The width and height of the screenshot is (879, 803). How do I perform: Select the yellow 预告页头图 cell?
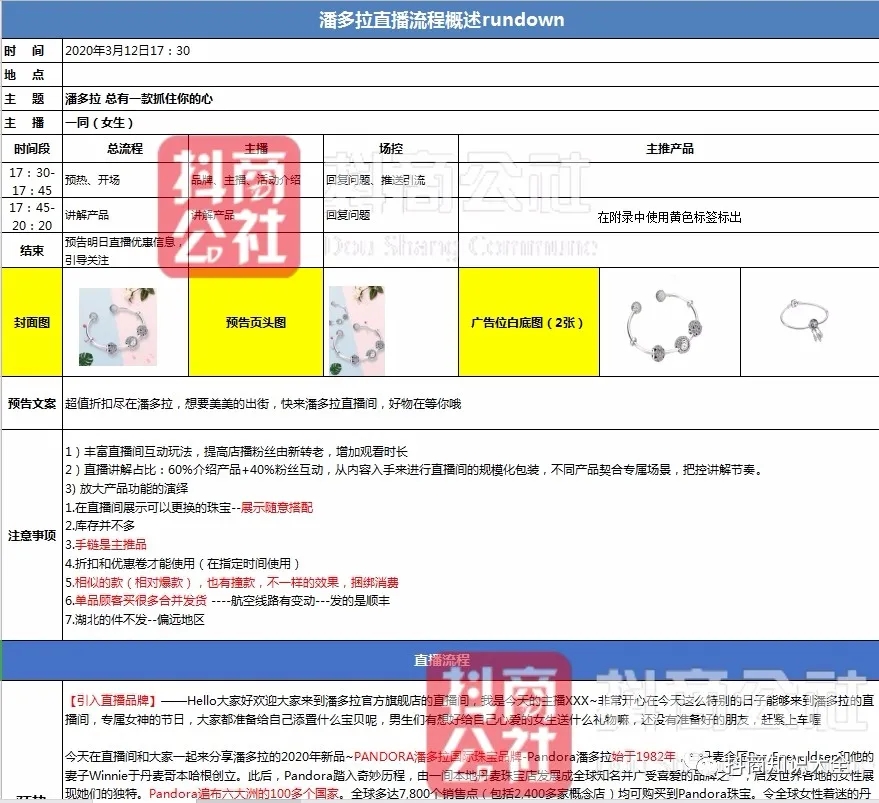pos(256,322)
